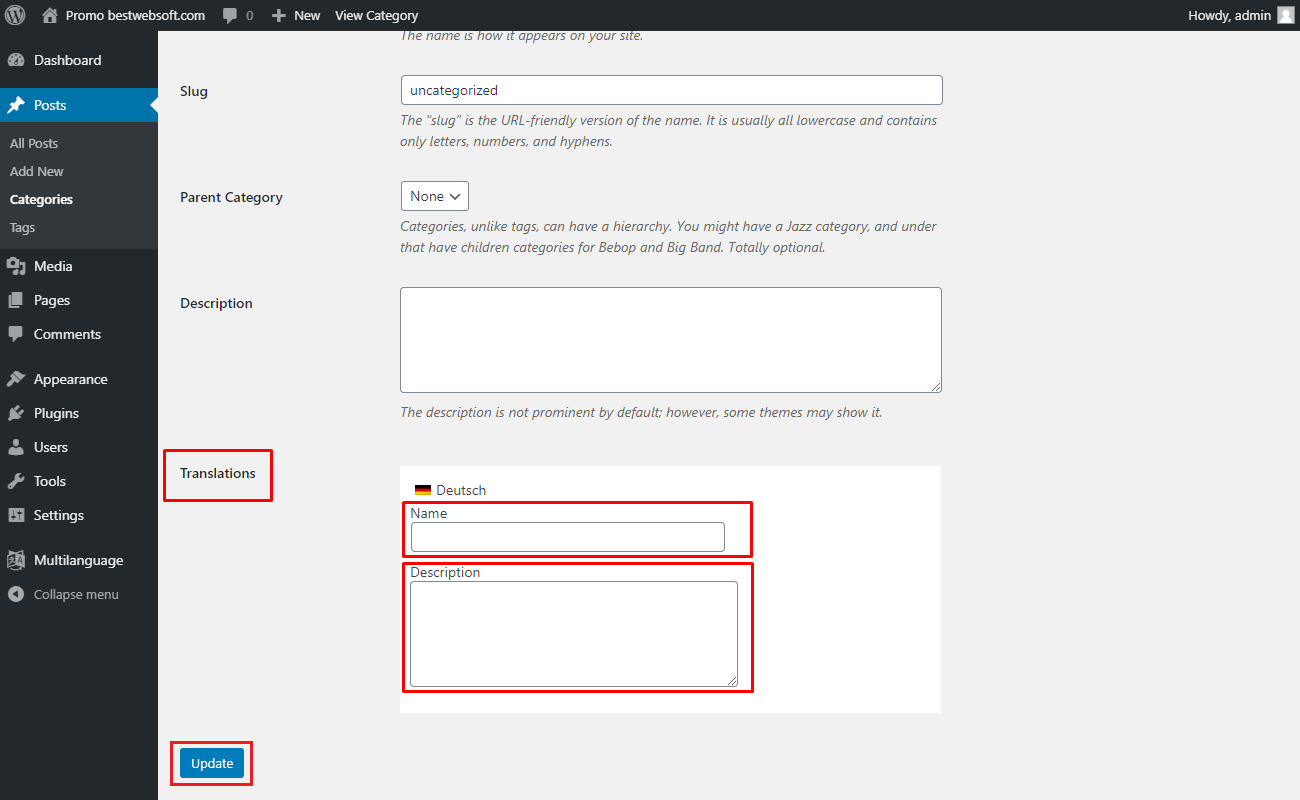Click the Plugins plug icon
The image size is (1300, 800).
pyautogui.click(x=16, y=413)
